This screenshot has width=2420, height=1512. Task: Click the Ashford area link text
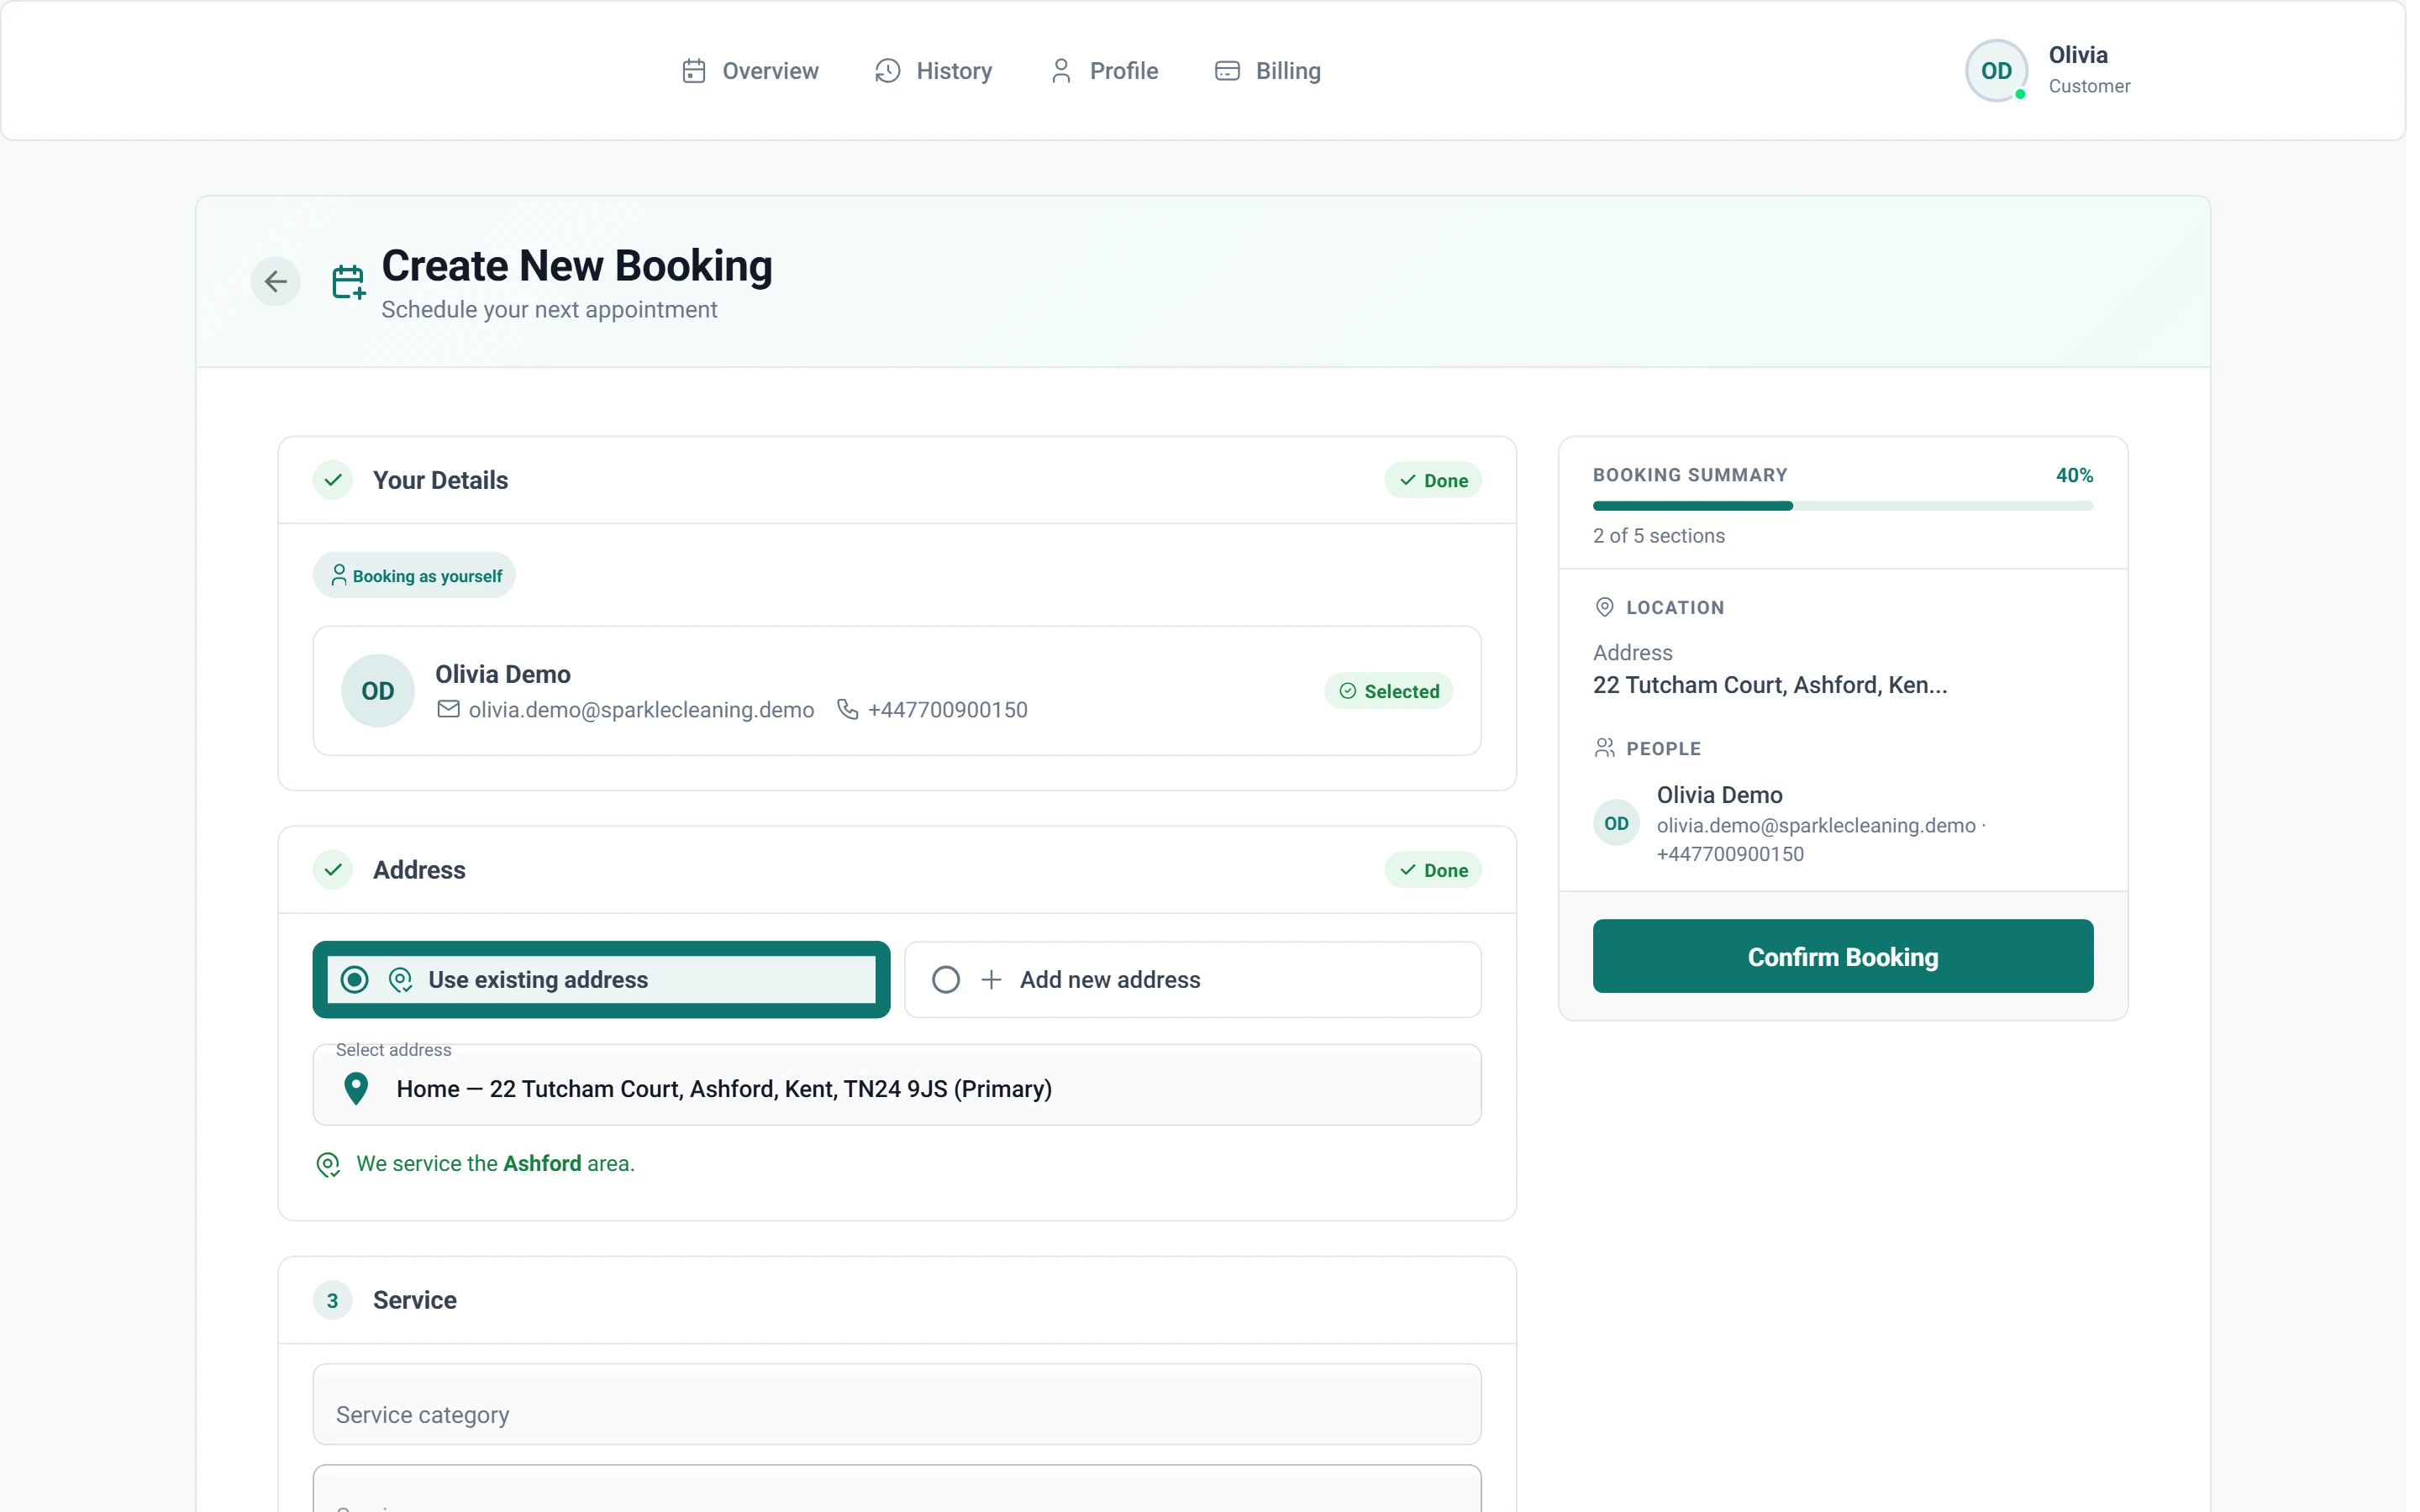tap(543, 1165)
